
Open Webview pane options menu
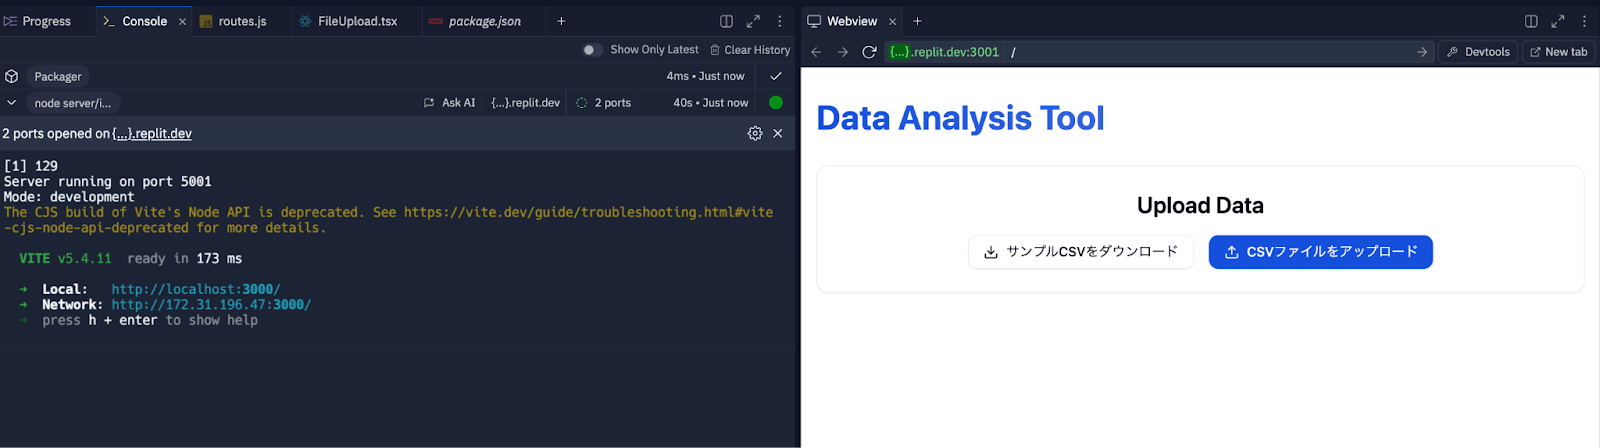1584,21
